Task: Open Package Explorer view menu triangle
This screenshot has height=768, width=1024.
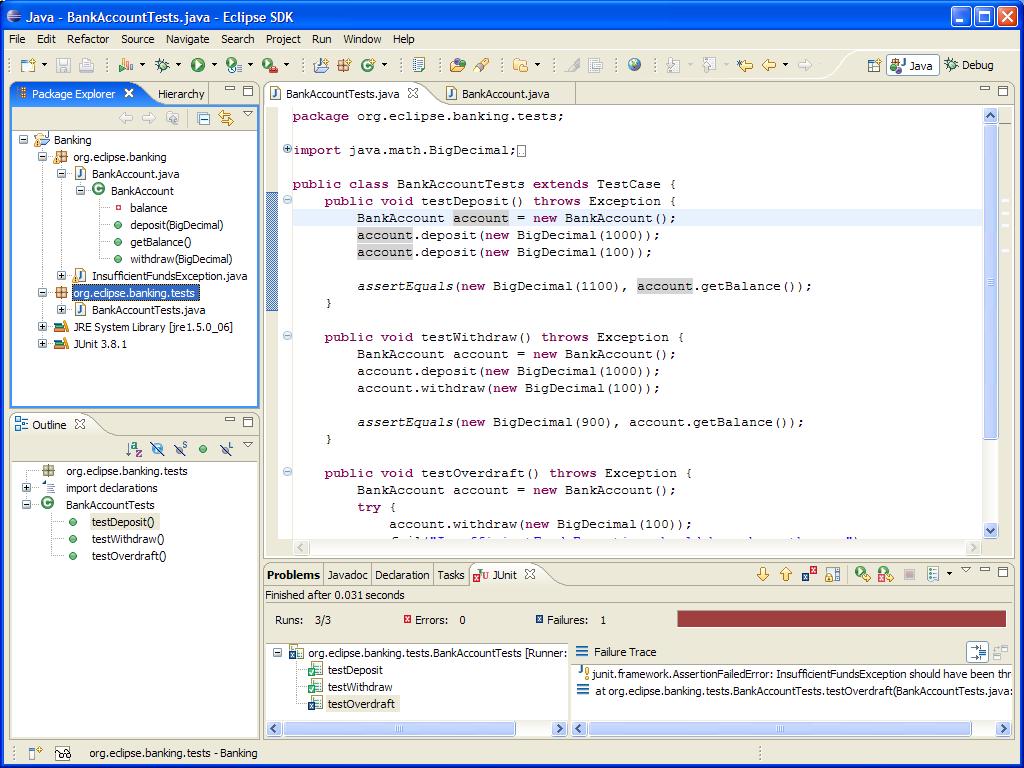Action: (x=248, y=115)
